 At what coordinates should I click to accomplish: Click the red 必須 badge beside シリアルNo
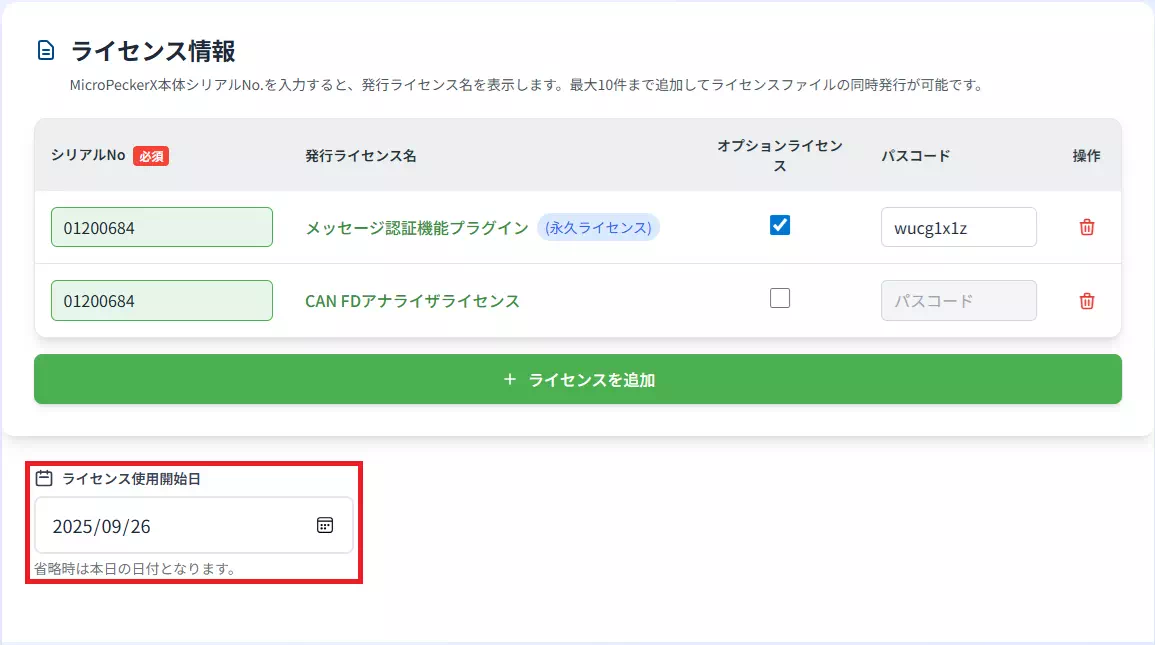pyautogui.click(x=150, y=156)
